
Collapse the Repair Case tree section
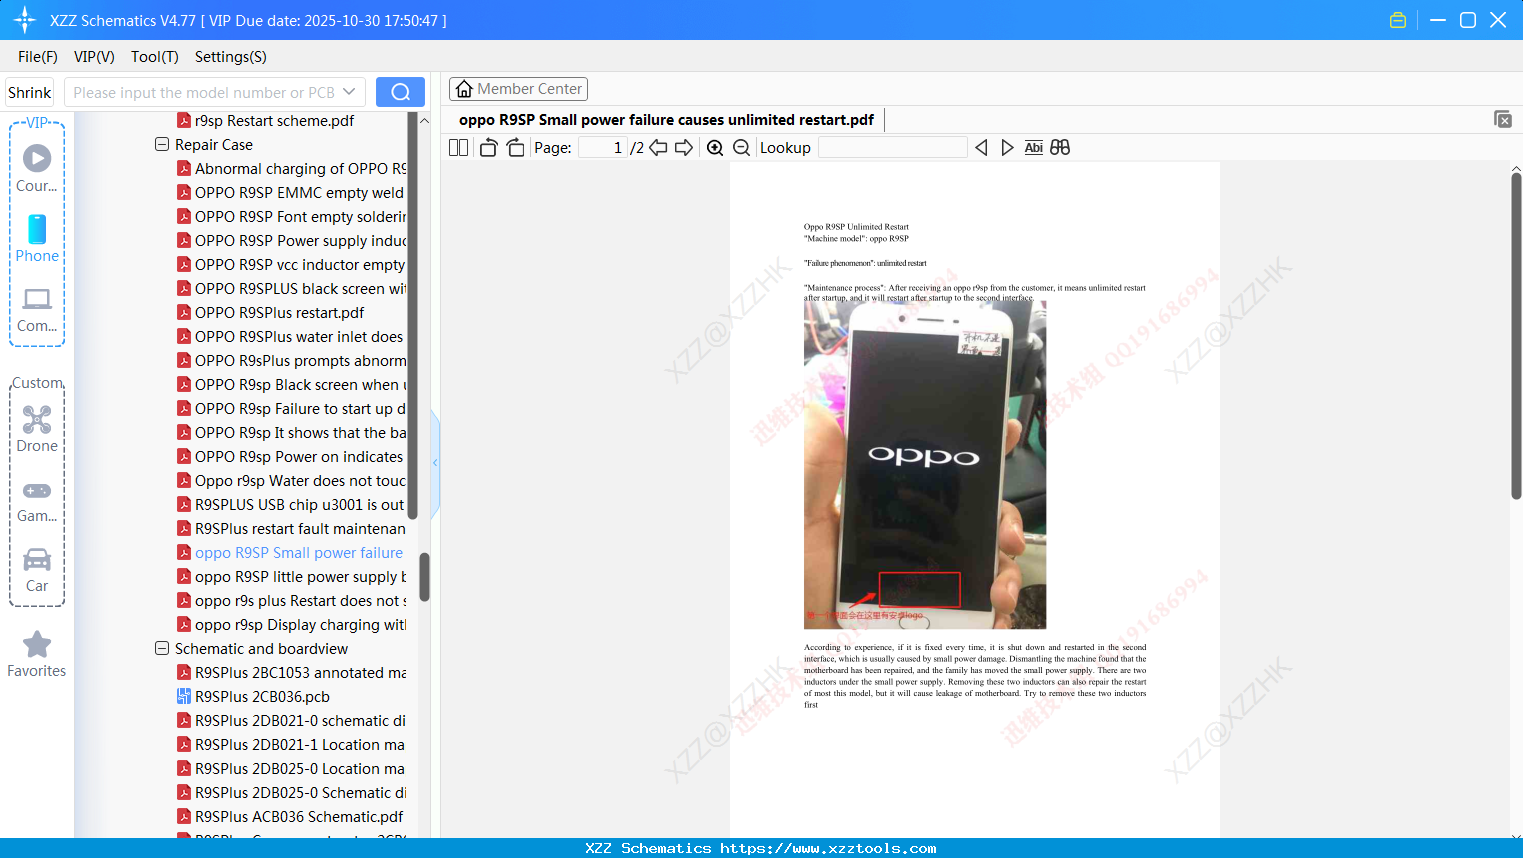pyautogui.click(x=161, y=144)
